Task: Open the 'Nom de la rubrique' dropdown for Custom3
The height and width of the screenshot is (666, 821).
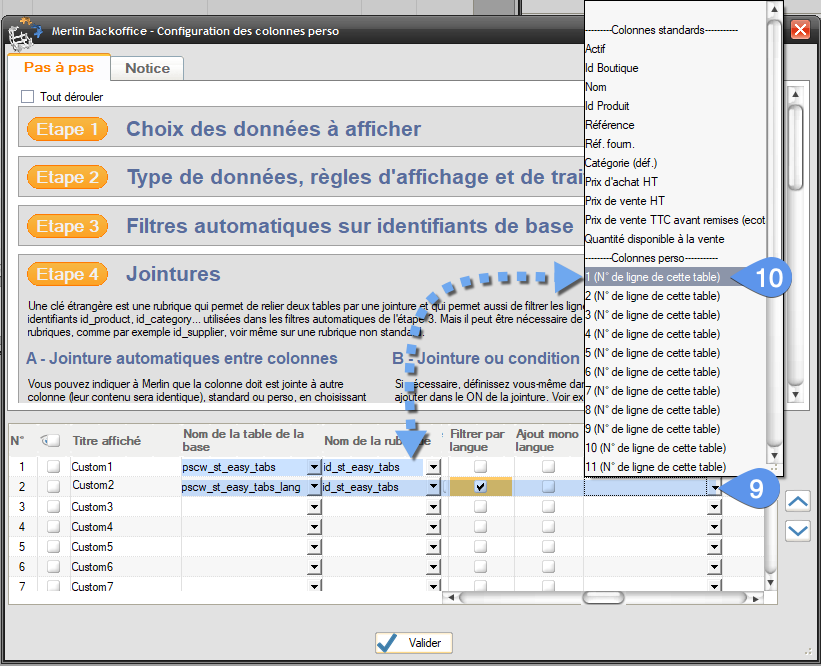Action: (434, 506)
